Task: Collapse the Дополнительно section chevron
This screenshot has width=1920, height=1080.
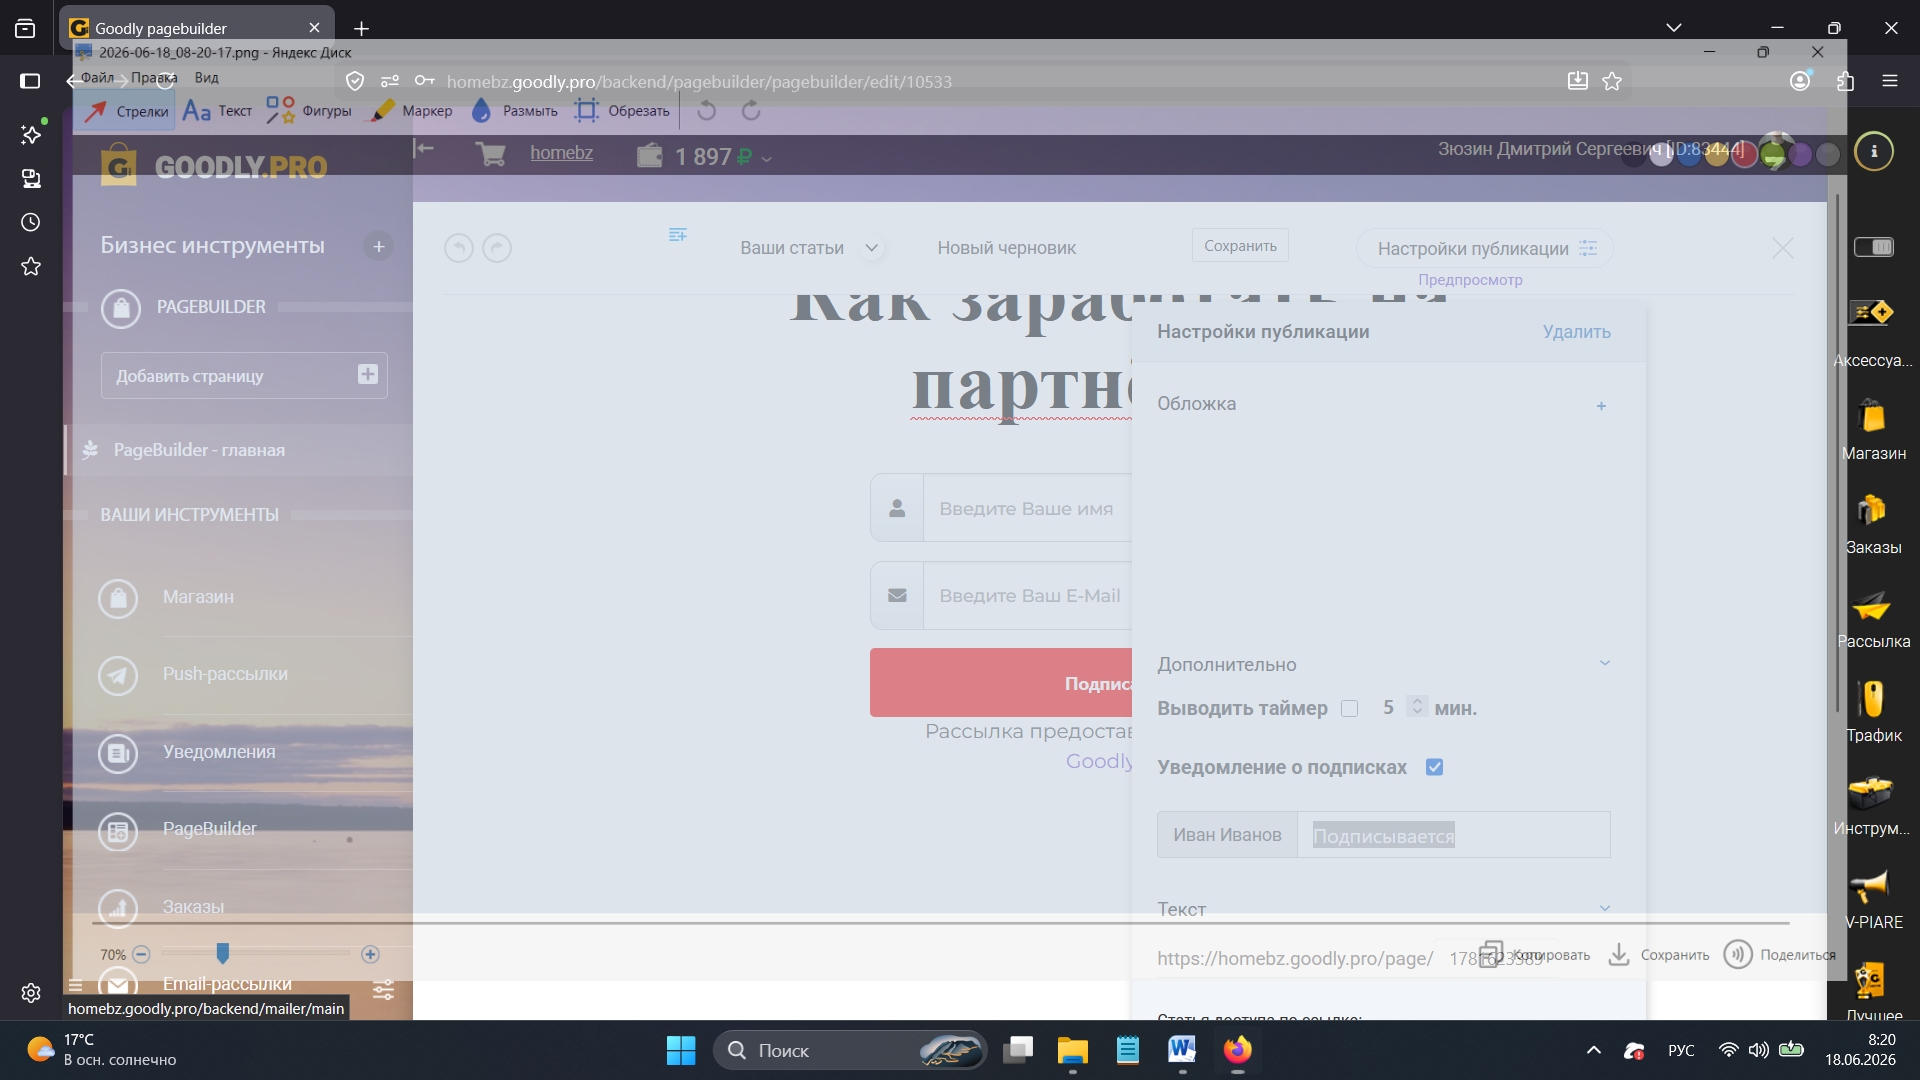Action: [x=1605, y=663]
